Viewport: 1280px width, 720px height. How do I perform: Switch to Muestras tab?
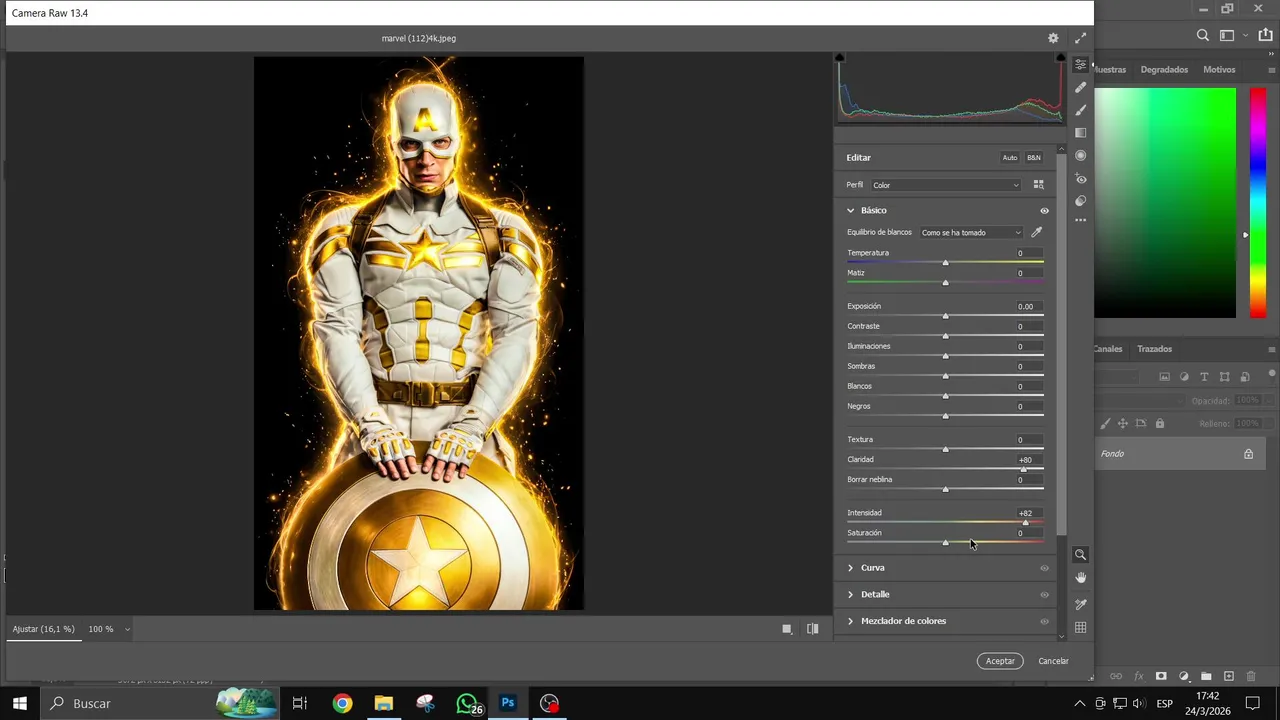tap(1110, 70)
